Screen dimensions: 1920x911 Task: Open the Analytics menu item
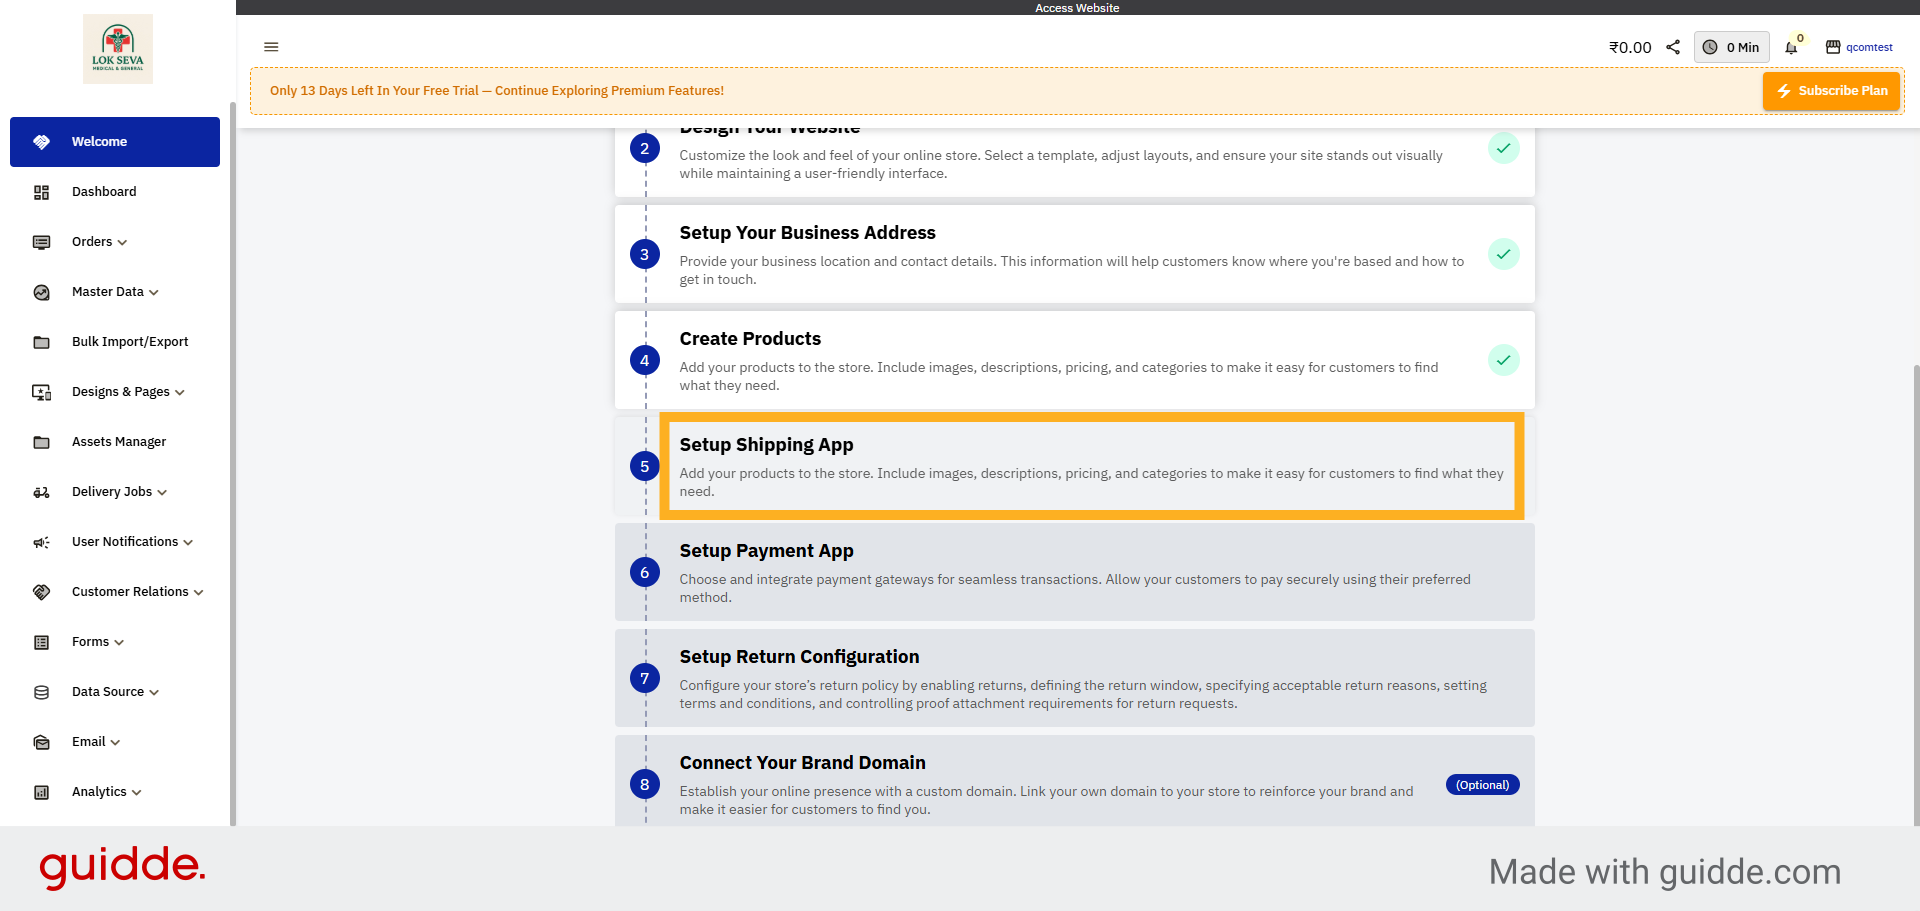106,792
